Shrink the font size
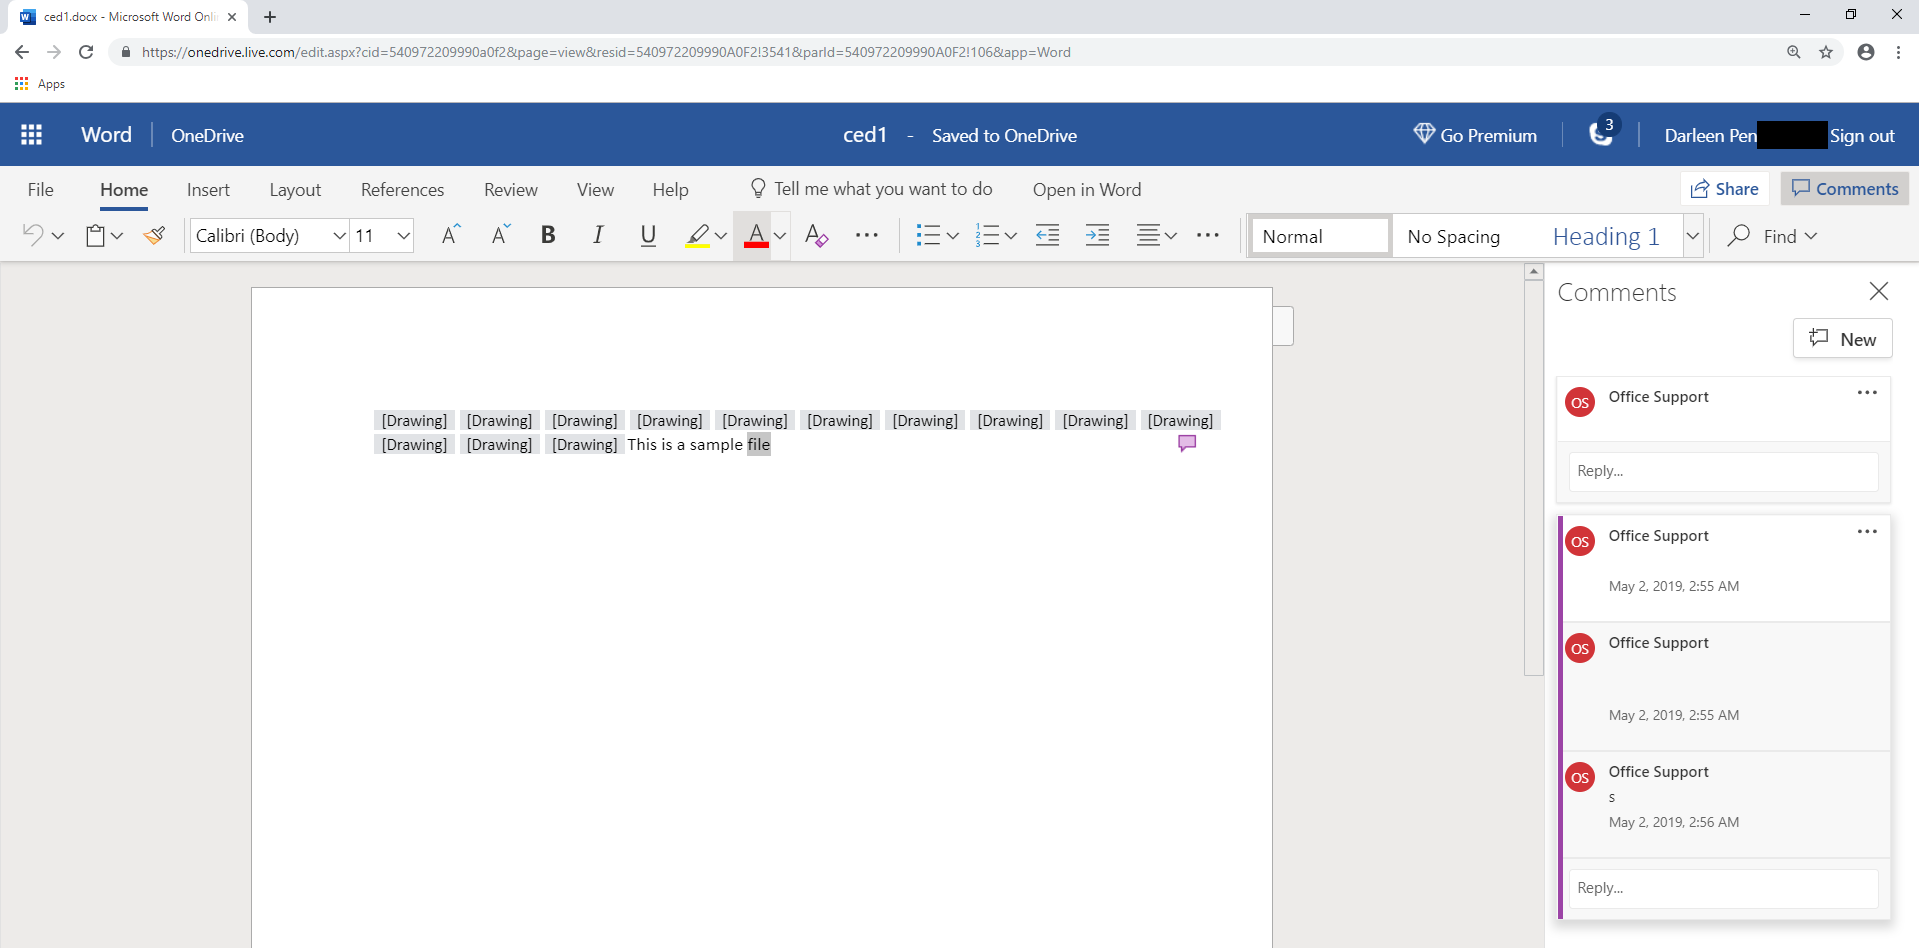 pos(501,235)
